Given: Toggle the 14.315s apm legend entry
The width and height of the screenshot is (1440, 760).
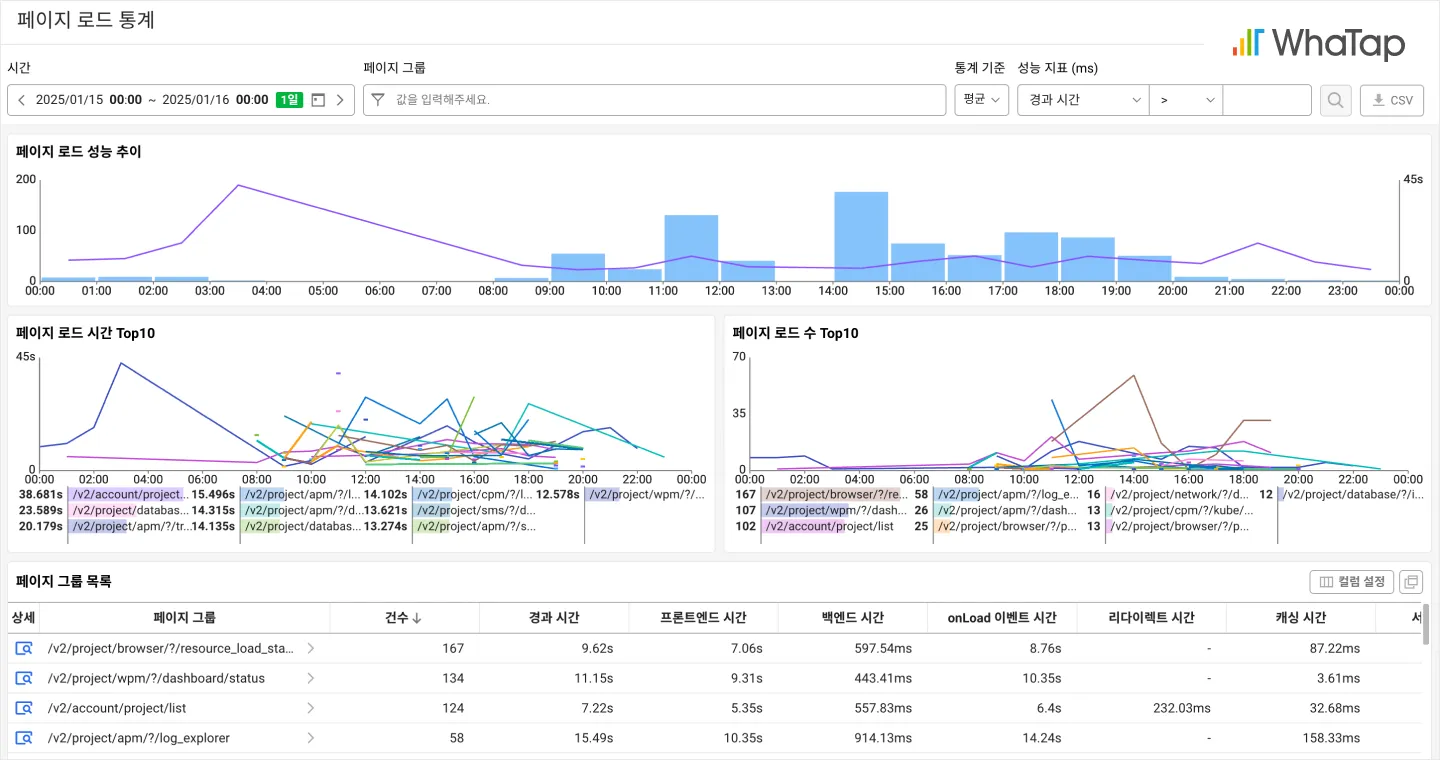Looking at the screenshot, I should 276,510.
